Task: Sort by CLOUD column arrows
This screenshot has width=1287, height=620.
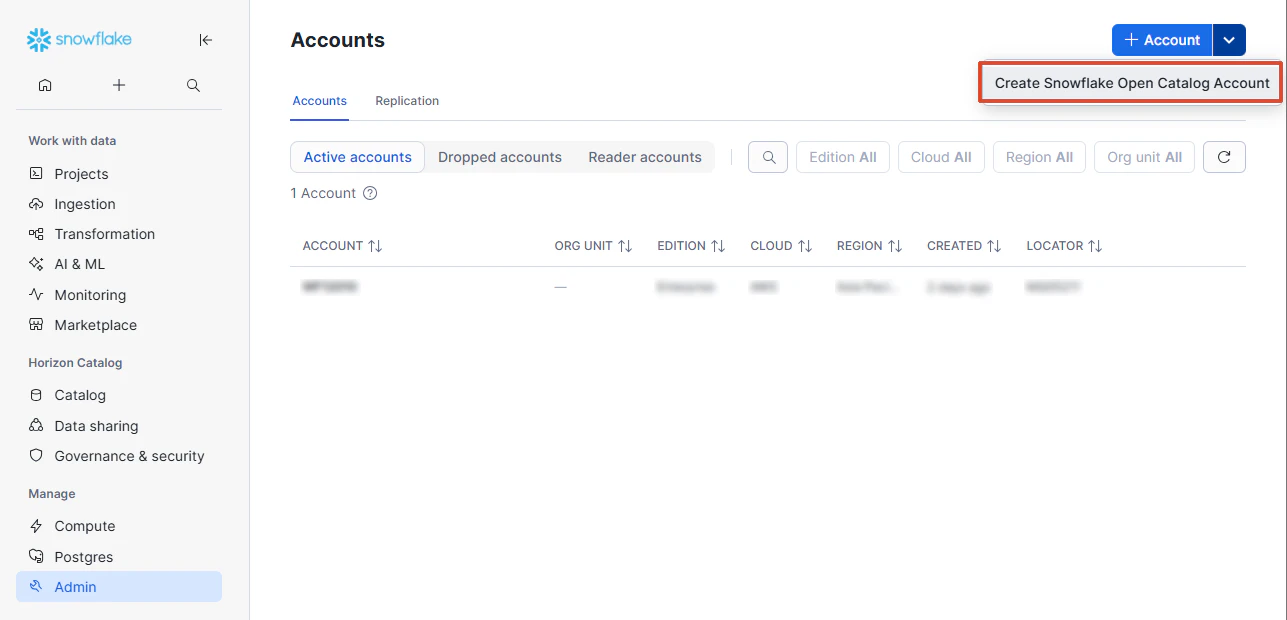Action: pyautogui.click(x=804, y=246)
